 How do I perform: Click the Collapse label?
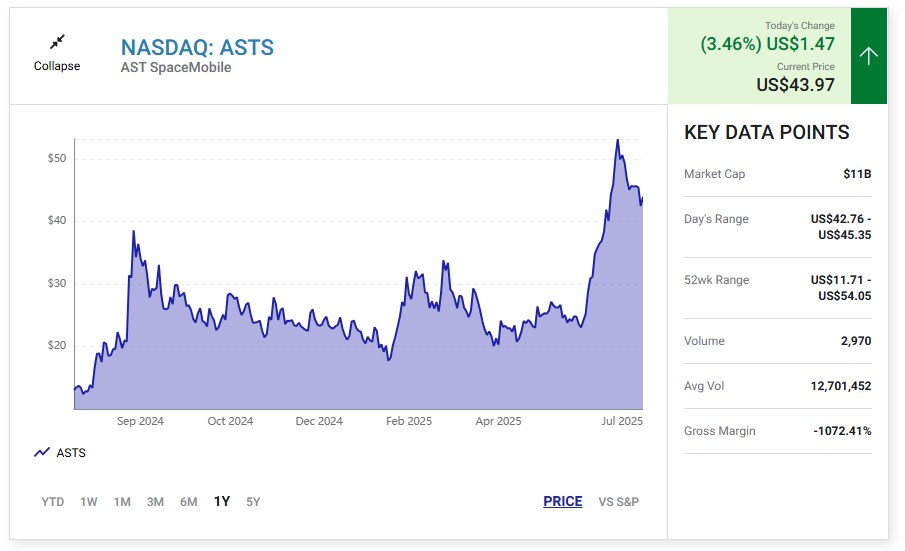coord(57,66)
